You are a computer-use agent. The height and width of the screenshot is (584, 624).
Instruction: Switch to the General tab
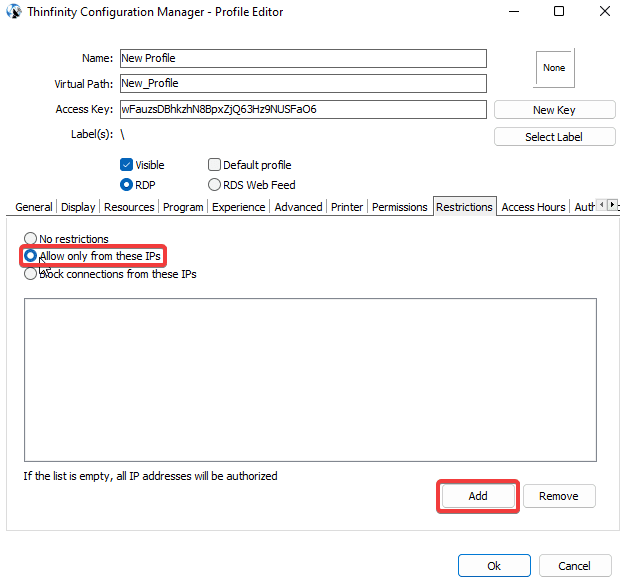coord(34,207)
